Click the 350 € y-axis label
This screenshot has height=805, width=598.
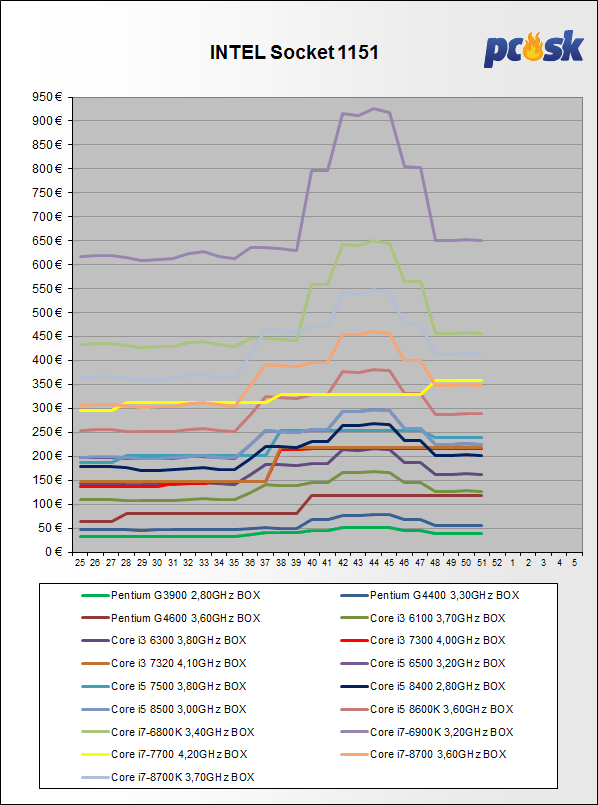click(49, 384)
